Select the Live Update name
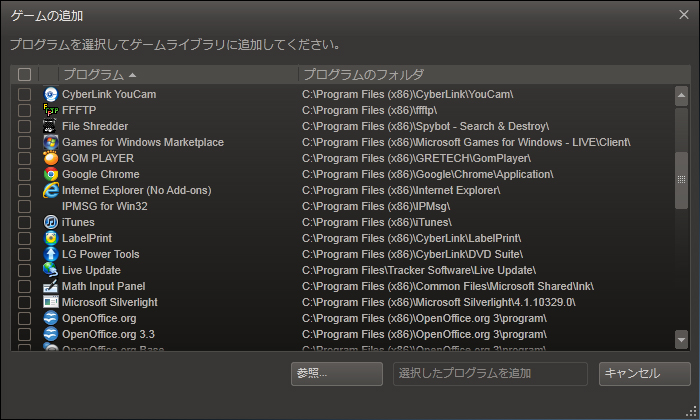This screenshot has height=420, width=700. [92, 270]
